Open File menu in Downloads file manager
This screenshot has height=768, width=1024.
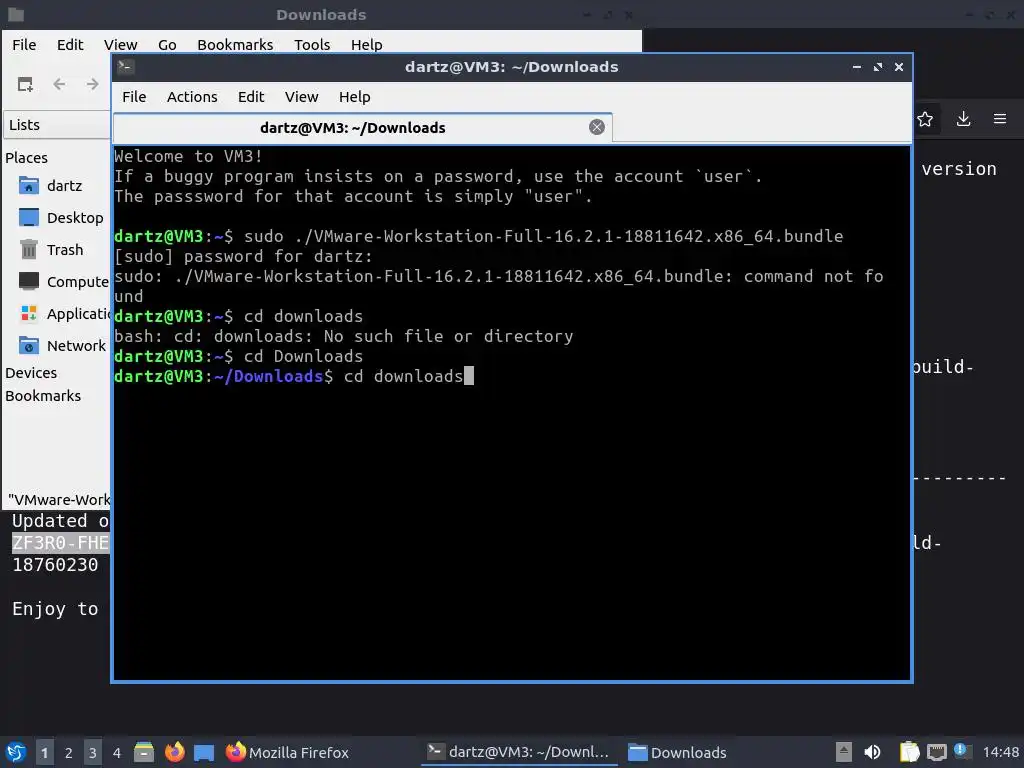[24, 44]
